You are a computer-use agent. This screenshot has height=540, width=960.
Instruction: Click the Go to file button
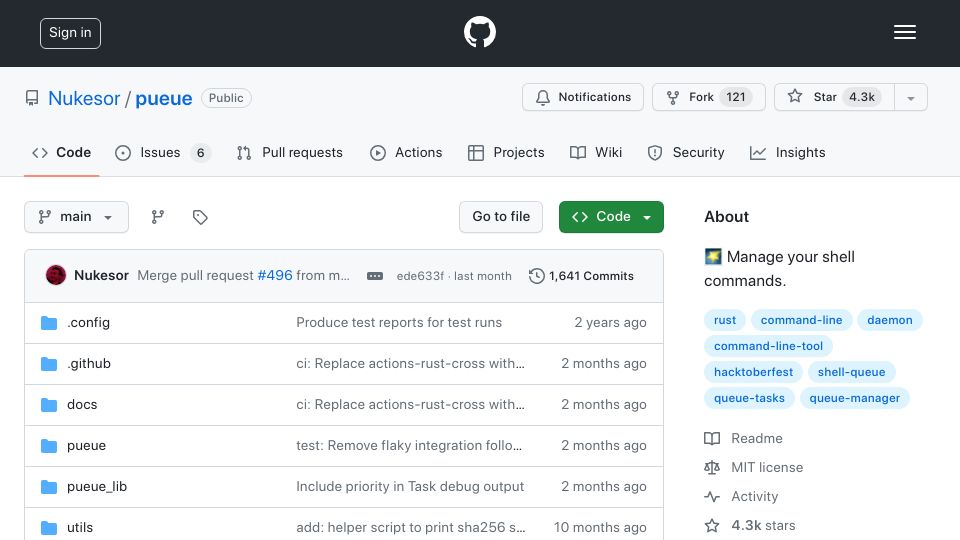pyautogui.click(x=501, y=217)
